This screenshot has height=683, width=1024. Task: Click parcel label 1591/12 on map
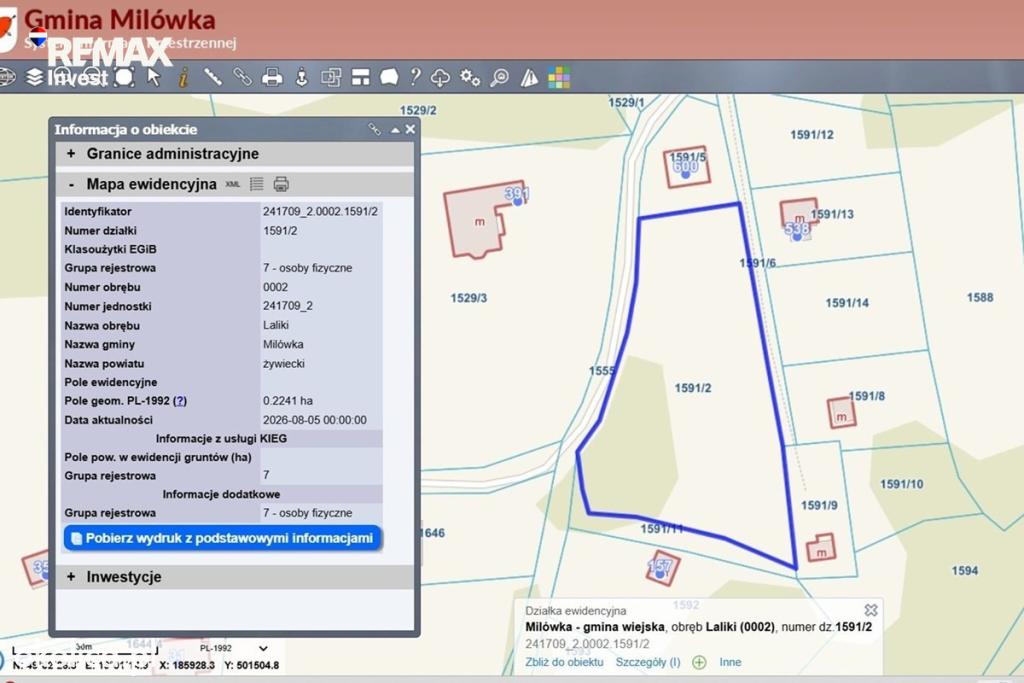(812, 135)
